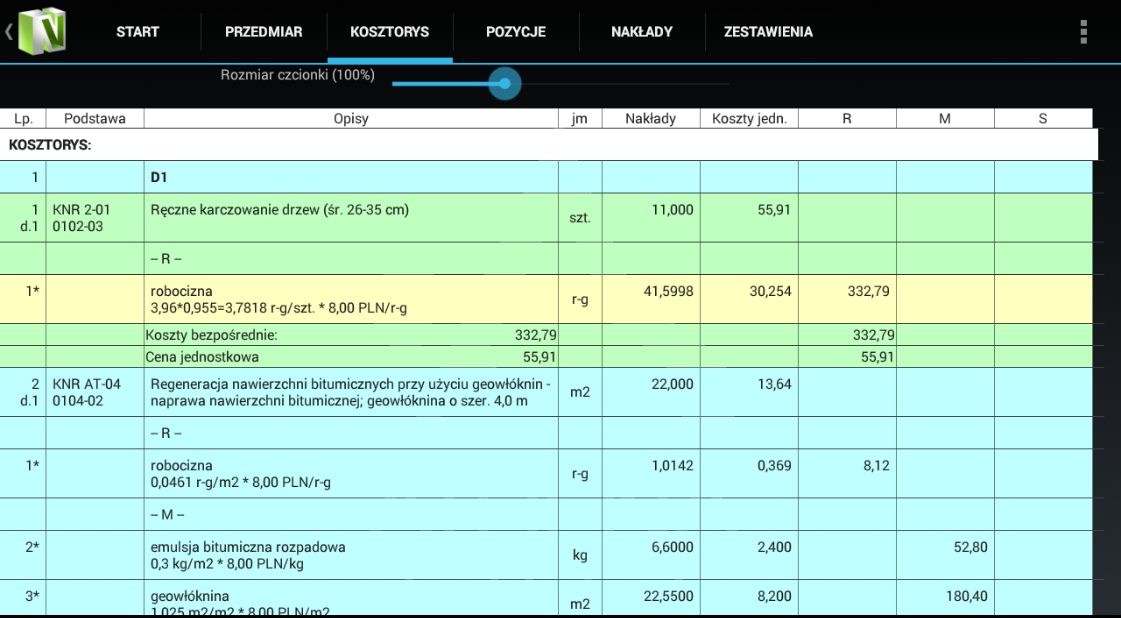Screen dimensions: 1121x618
Task: Select the Cena jednostkowa row
Action: pyautogui.click(x=546, y=356)
